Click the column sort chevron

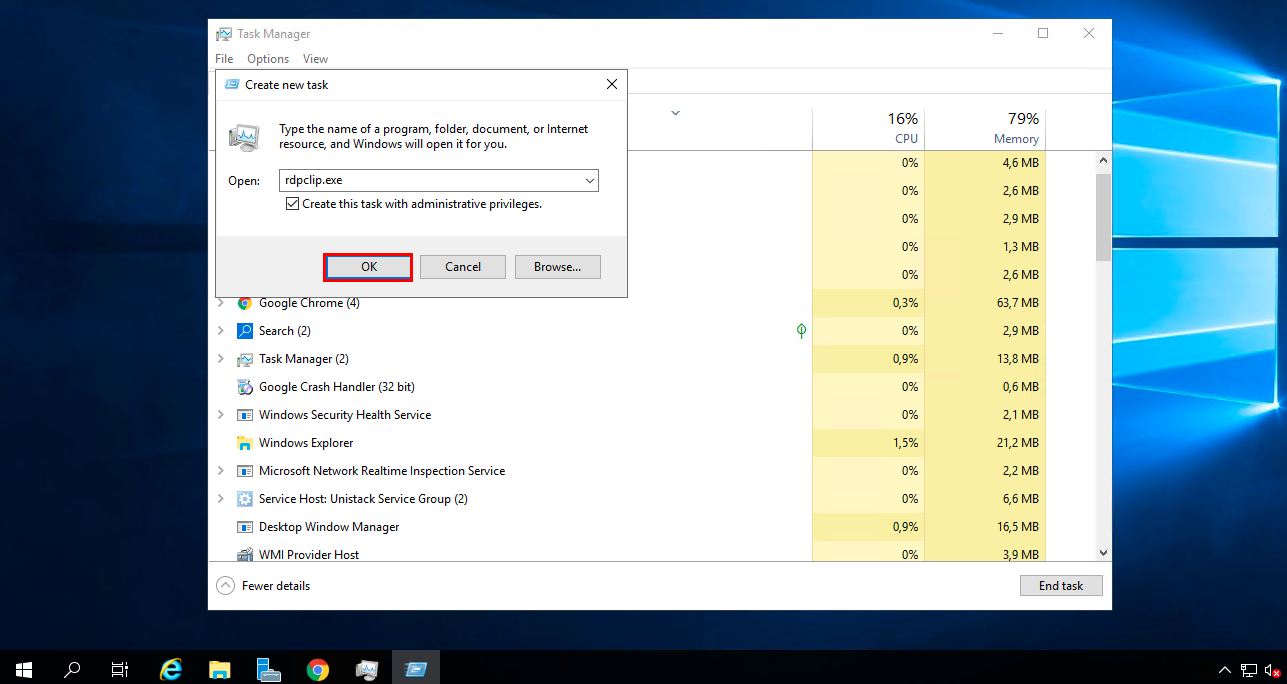[675, 113]
